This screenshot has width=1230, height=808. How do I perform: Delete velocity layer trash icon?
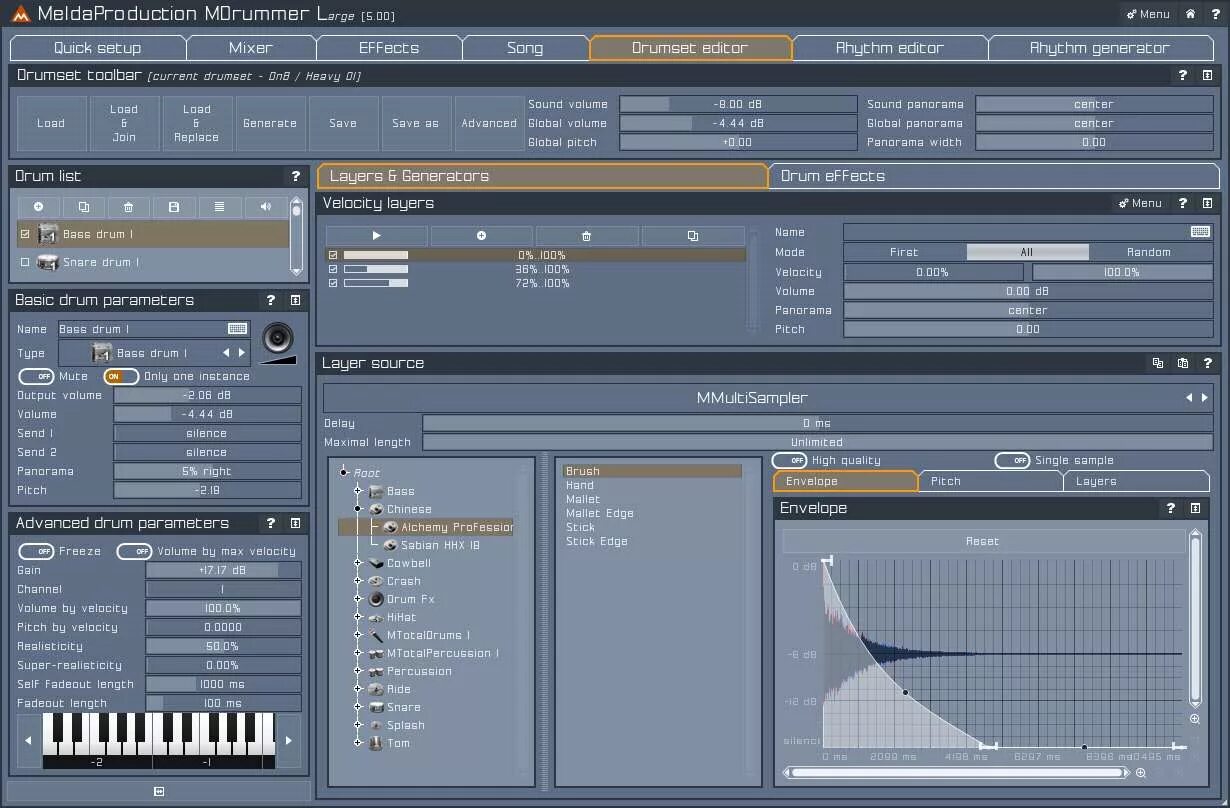pyautogui.click(x=587, y=236)
